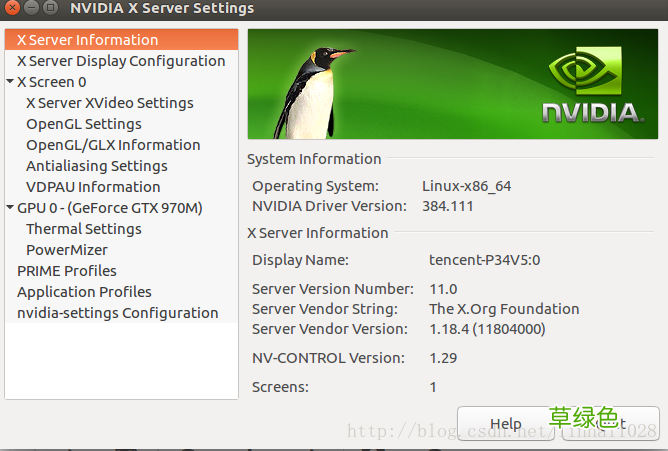Viewport: 668px width, 451px height.
Task: Open X Server XVideo Settings
Action: 110,103
